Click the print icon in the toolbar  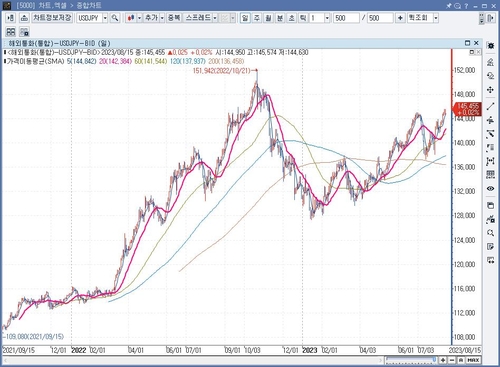coord(24,18)
